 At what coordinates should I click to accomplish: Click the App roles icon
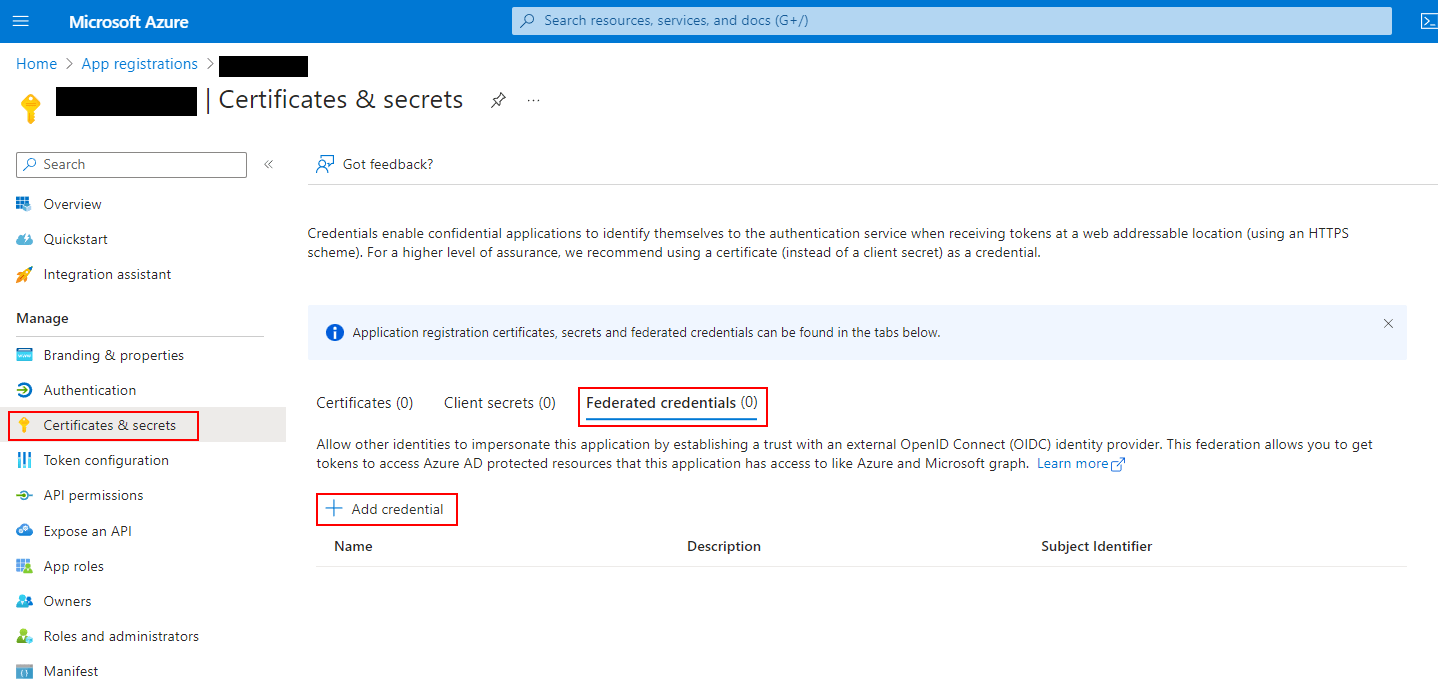click(x=24, y=566)
